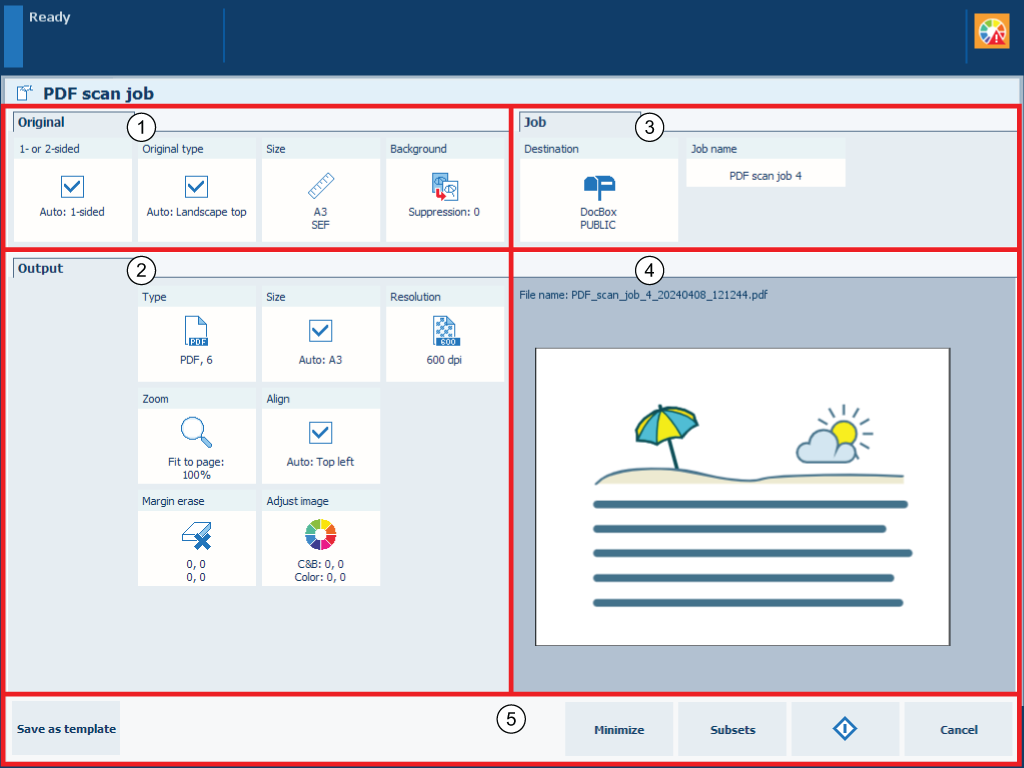
Task: Click the beach scan preview thumbnail
Action: 742,496
